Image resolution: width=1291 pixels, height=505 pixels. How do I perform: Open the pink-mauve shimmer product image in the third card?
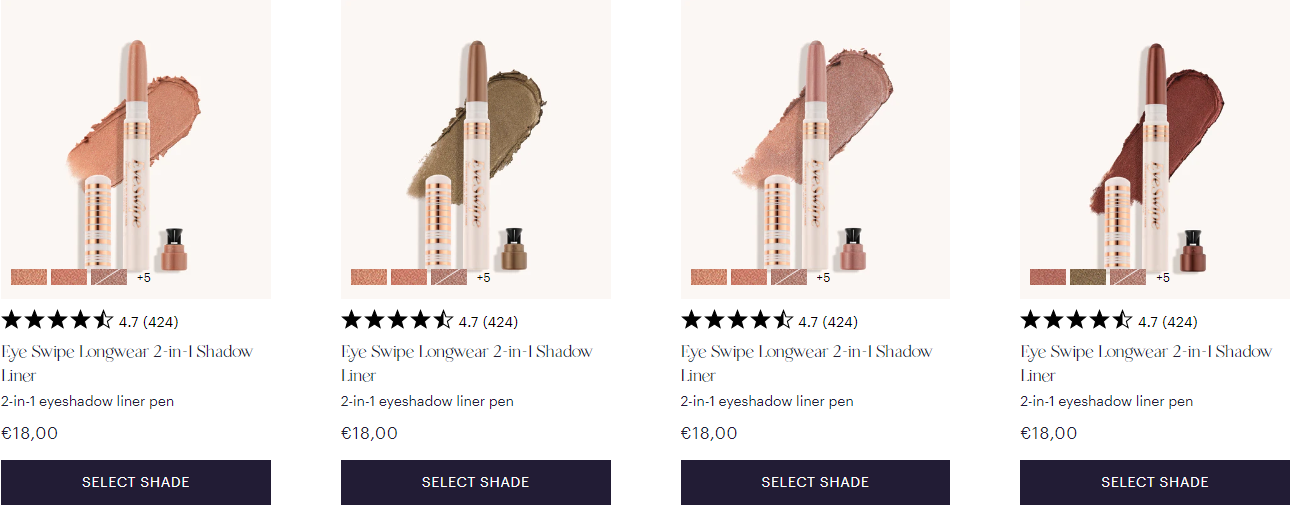click(815, 140)
